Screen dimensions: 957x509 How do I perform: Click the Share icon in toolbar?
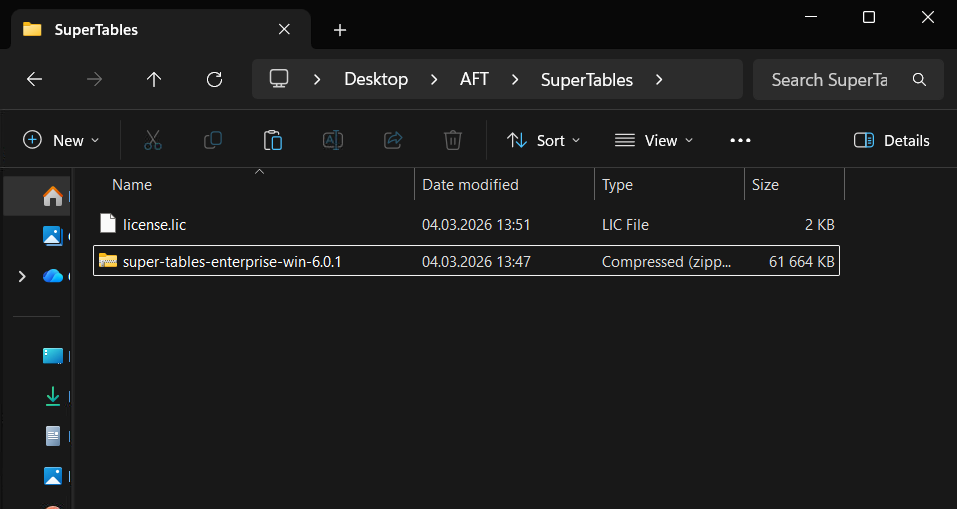coord(393,140)
